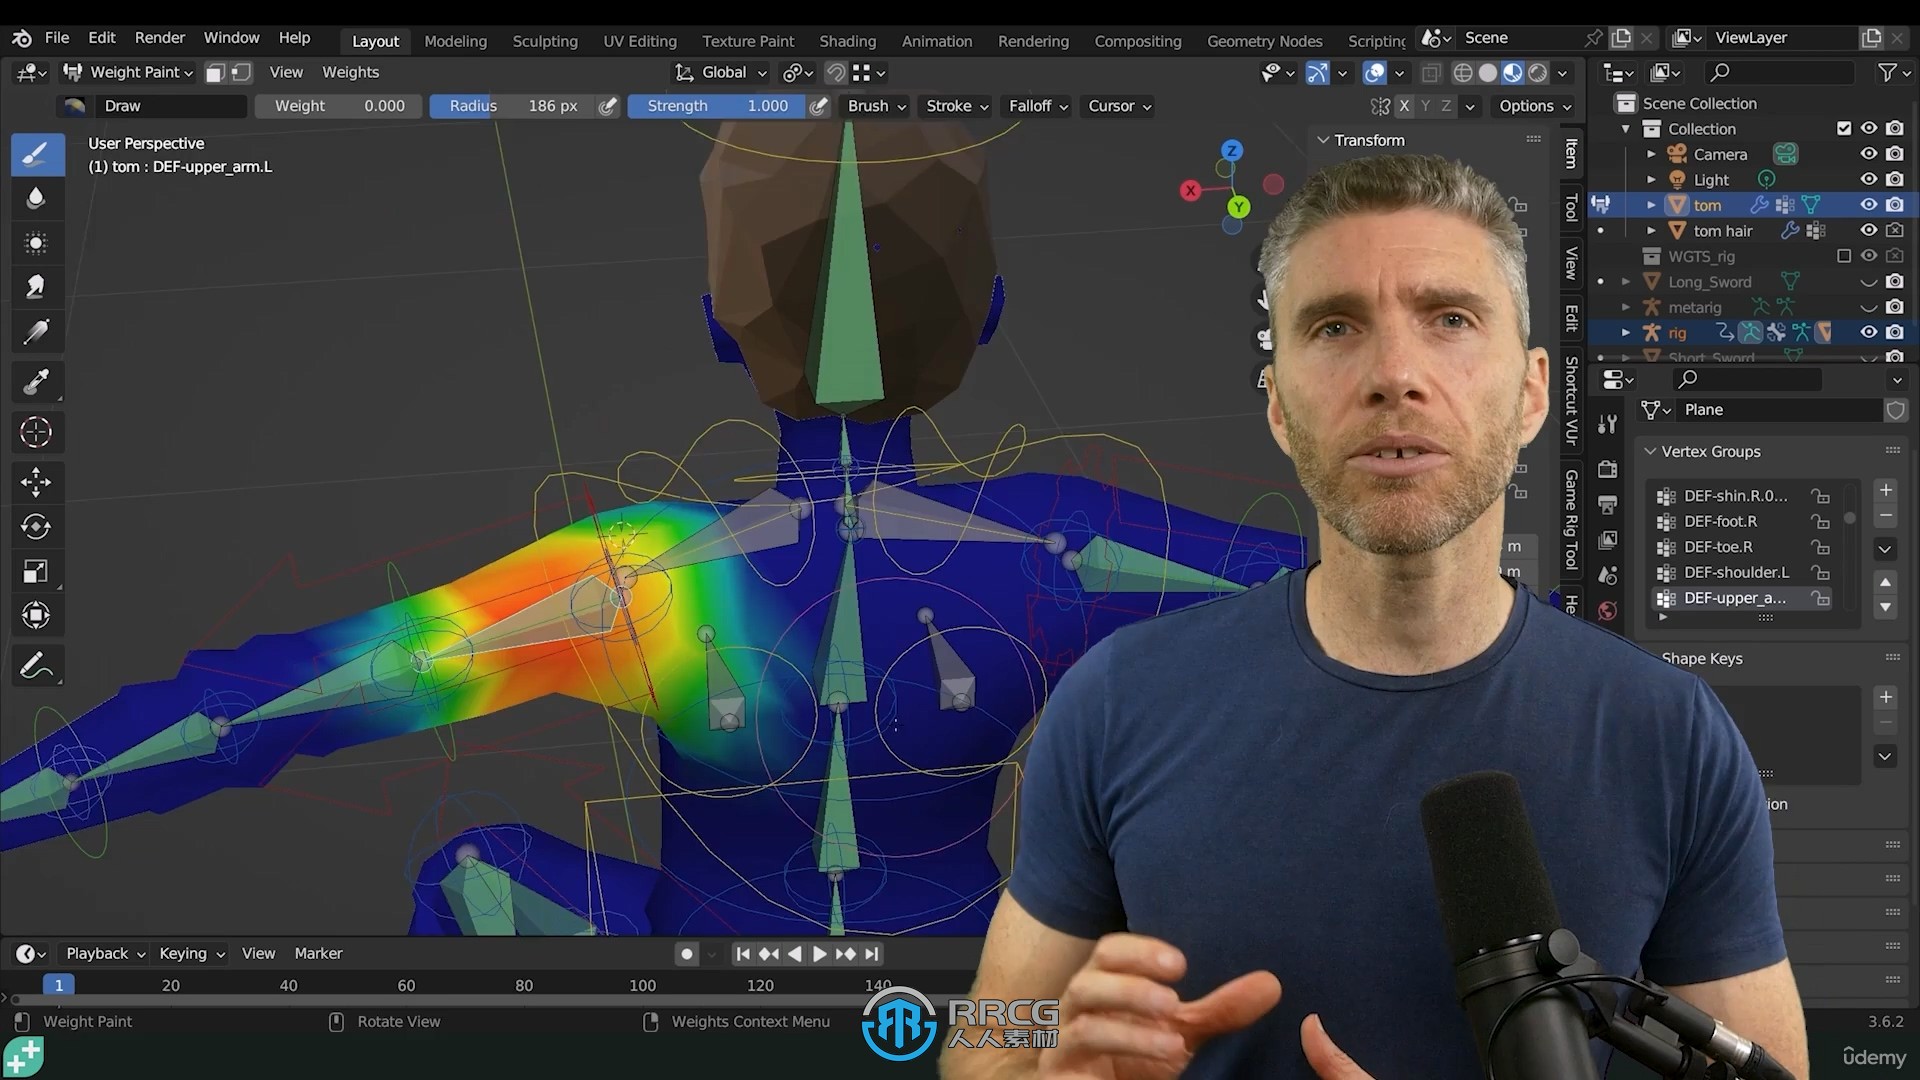Open the Keying popover
Viewport: 1920px width, 1080px height.
click(191, 954)
